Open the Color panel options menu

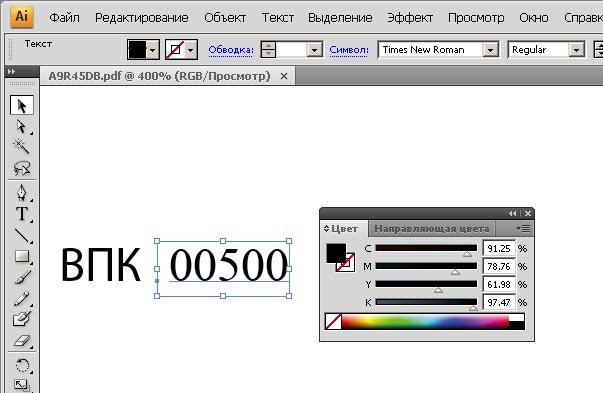pos(523,228)
